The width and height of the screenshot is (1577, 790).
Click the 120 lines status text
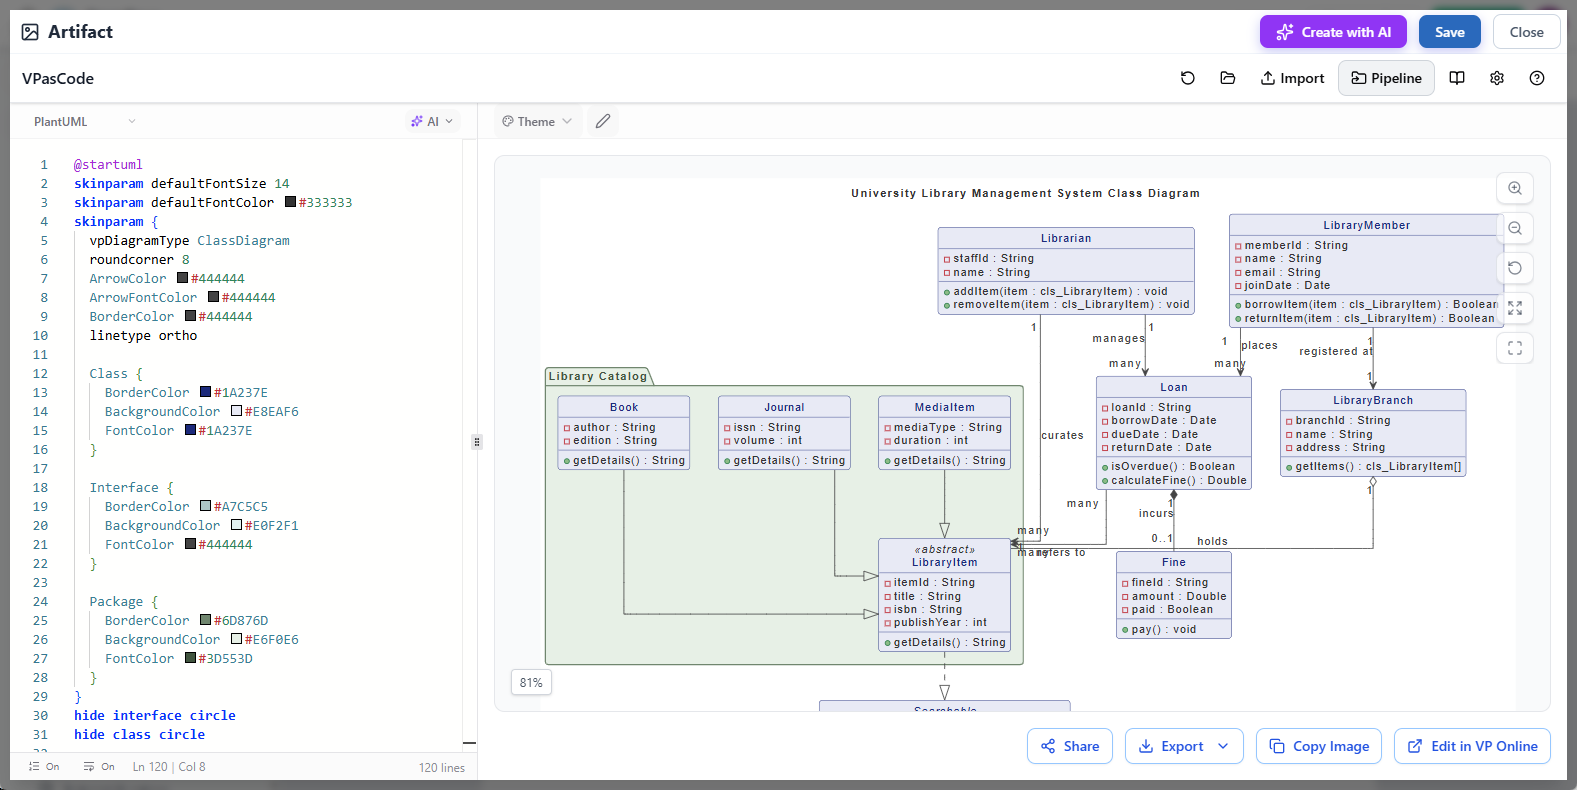tap(442, 768)
